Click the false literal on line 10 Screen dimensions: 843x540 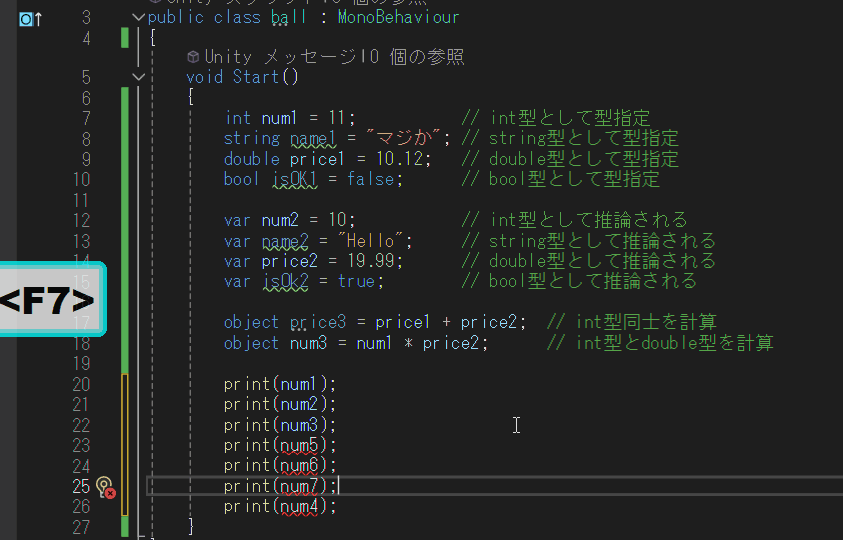370,179
